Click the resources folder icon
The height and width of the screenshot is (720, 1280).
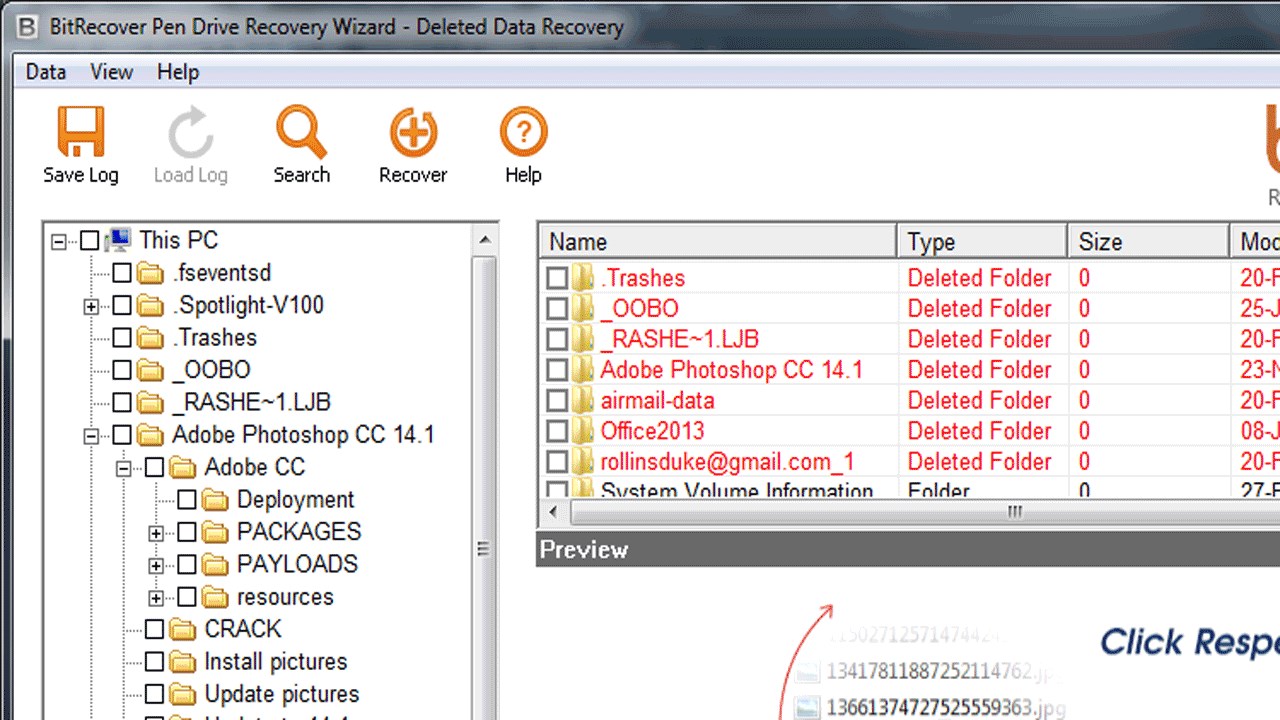pos(215,597)
